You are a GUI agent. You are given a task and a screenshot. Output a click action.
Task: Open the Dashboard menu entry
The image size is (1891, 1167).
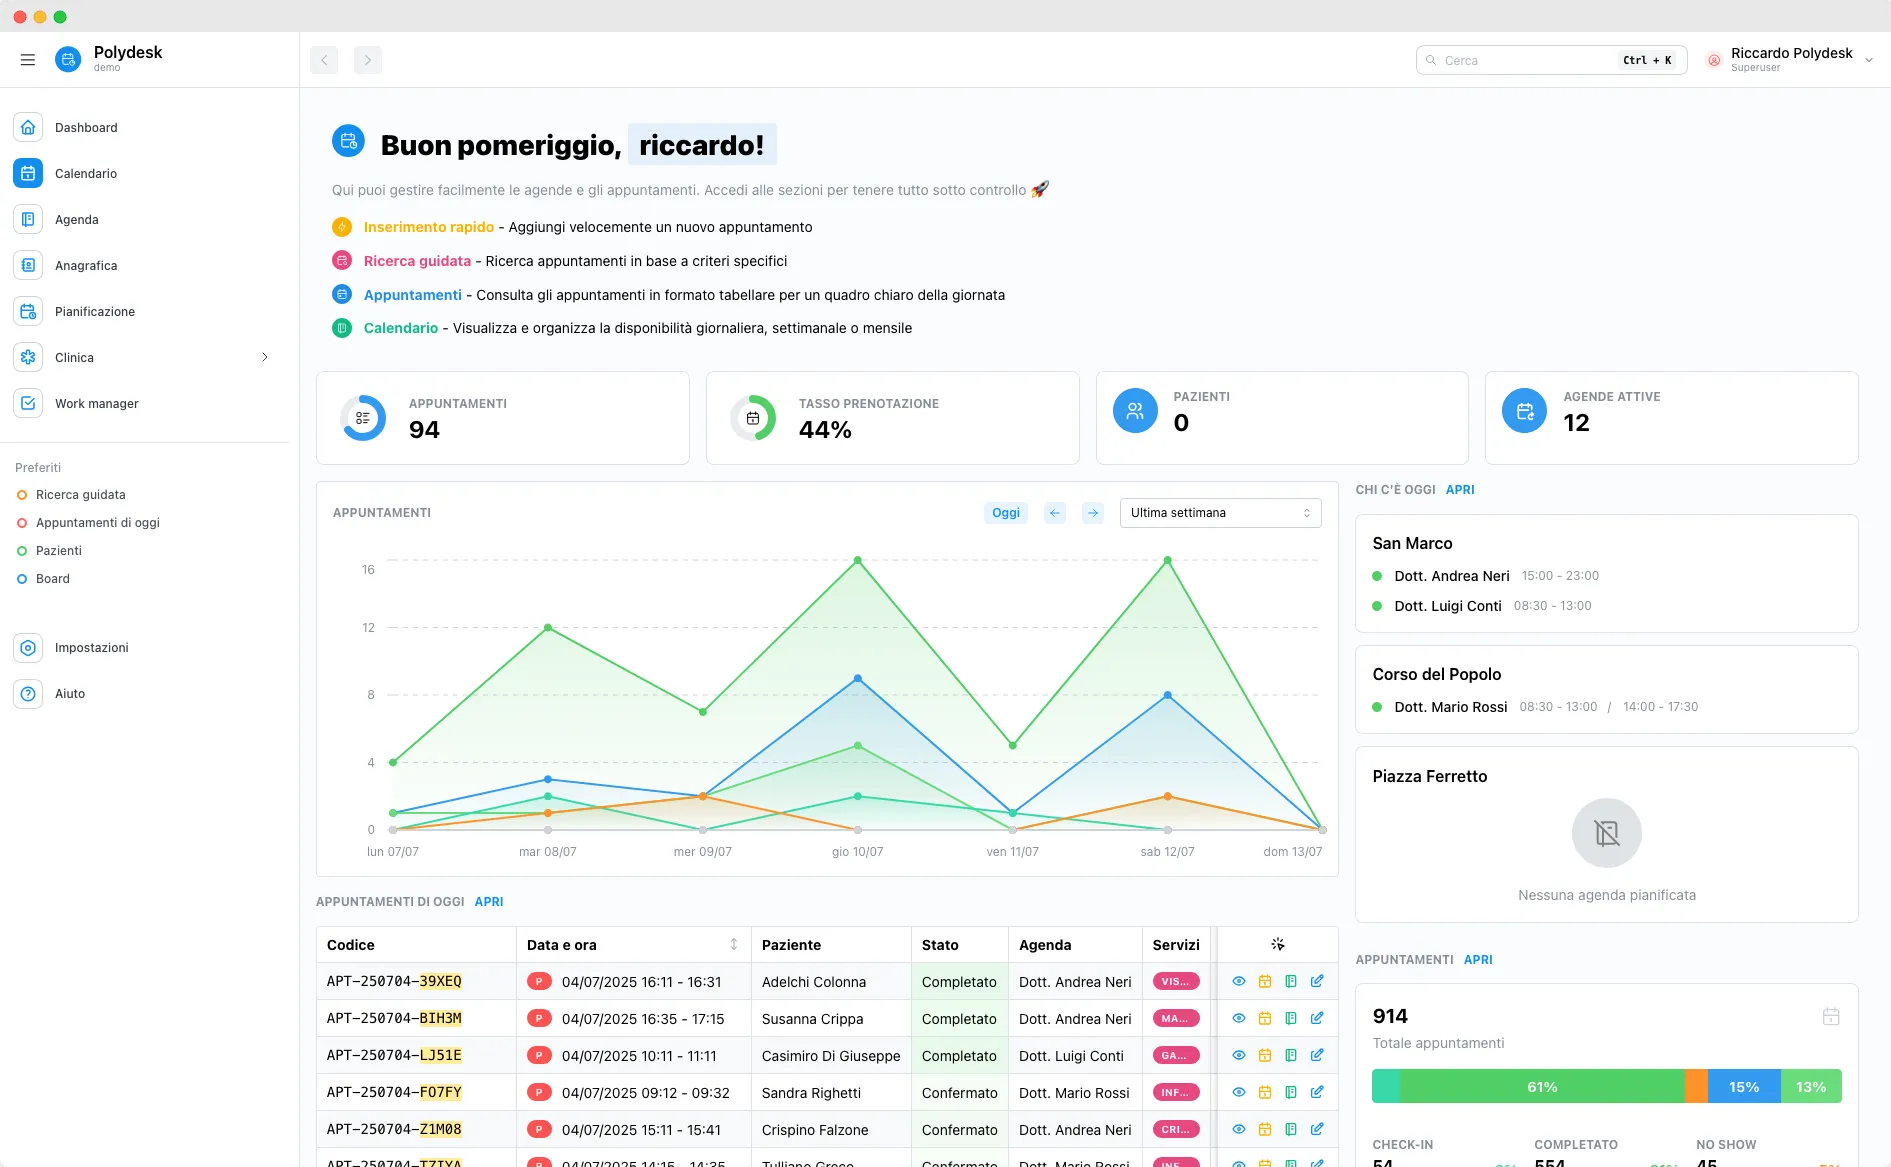pos(86,127)
